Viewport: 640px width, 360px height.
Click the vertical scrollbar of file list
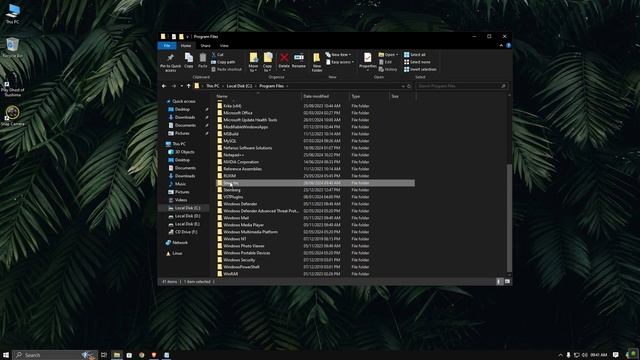[509, 218]
